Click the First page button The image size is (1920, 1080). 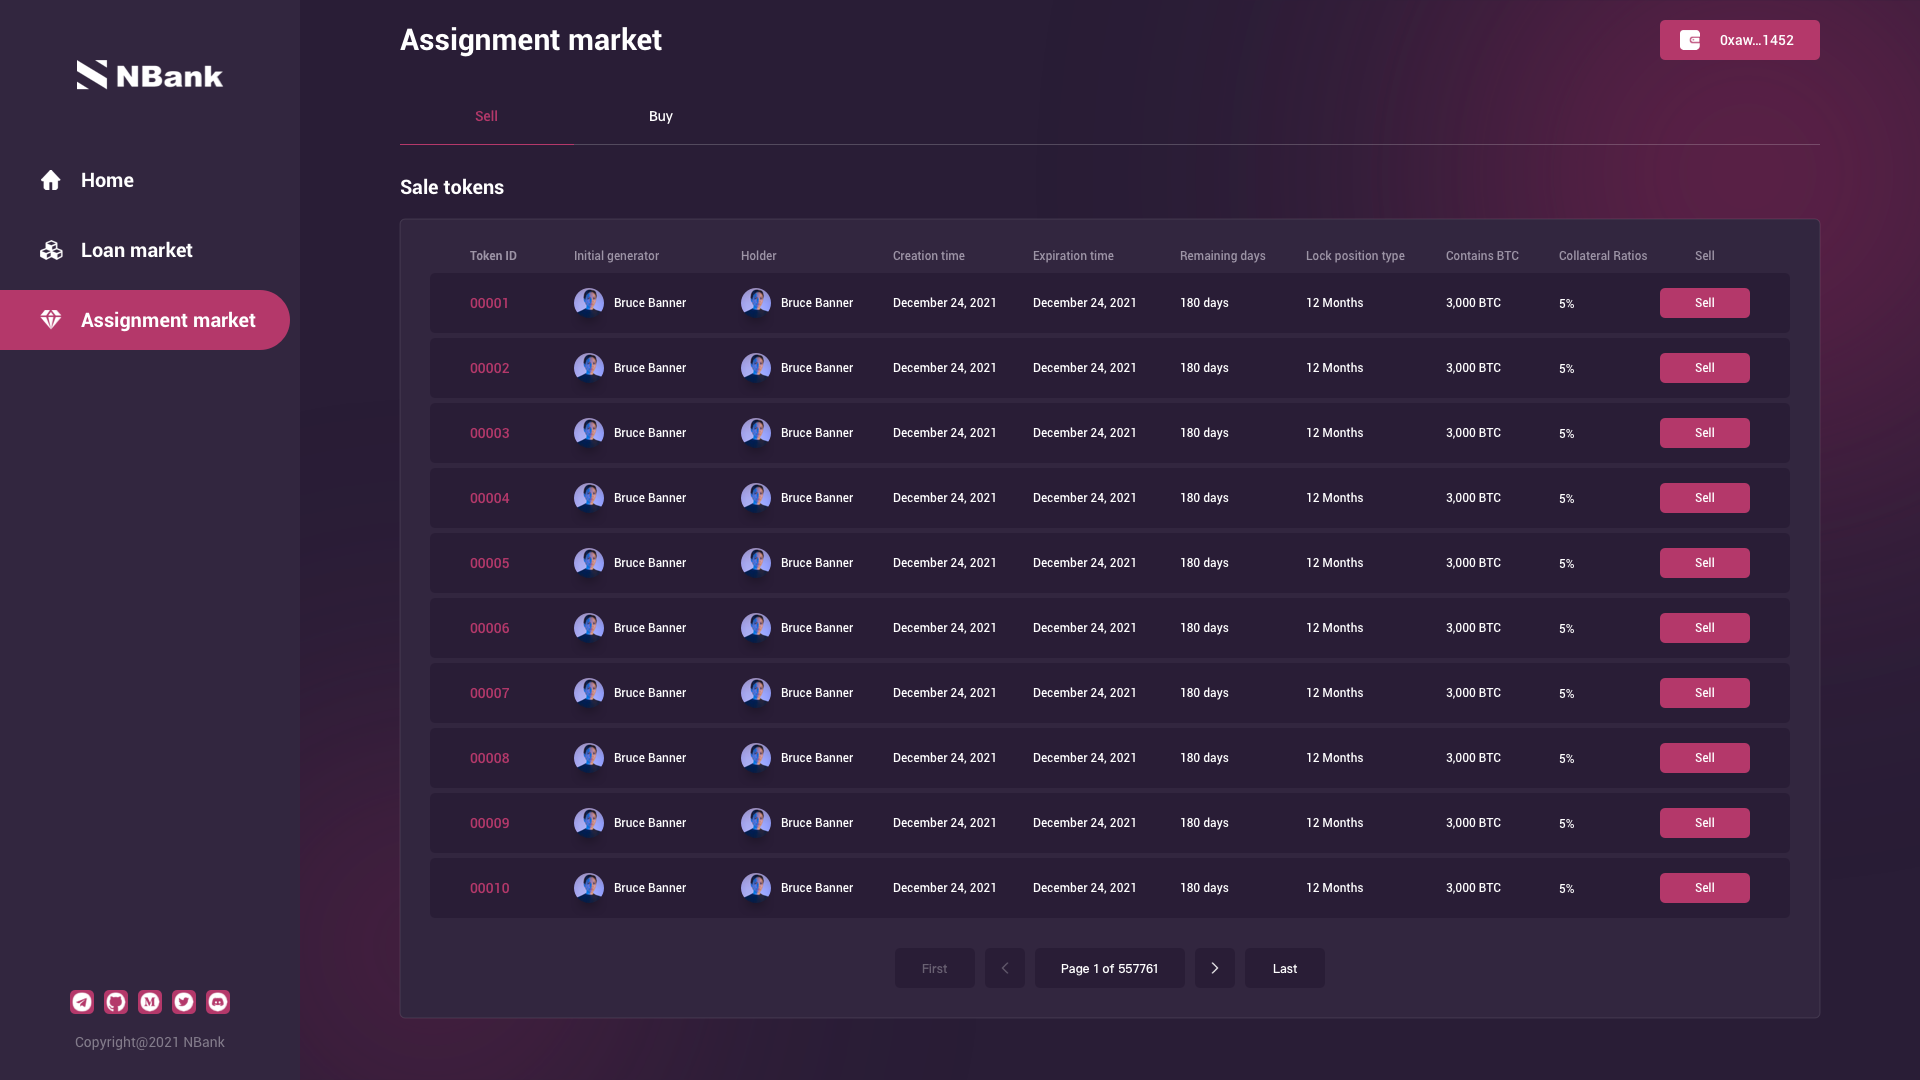click(935, 968)
